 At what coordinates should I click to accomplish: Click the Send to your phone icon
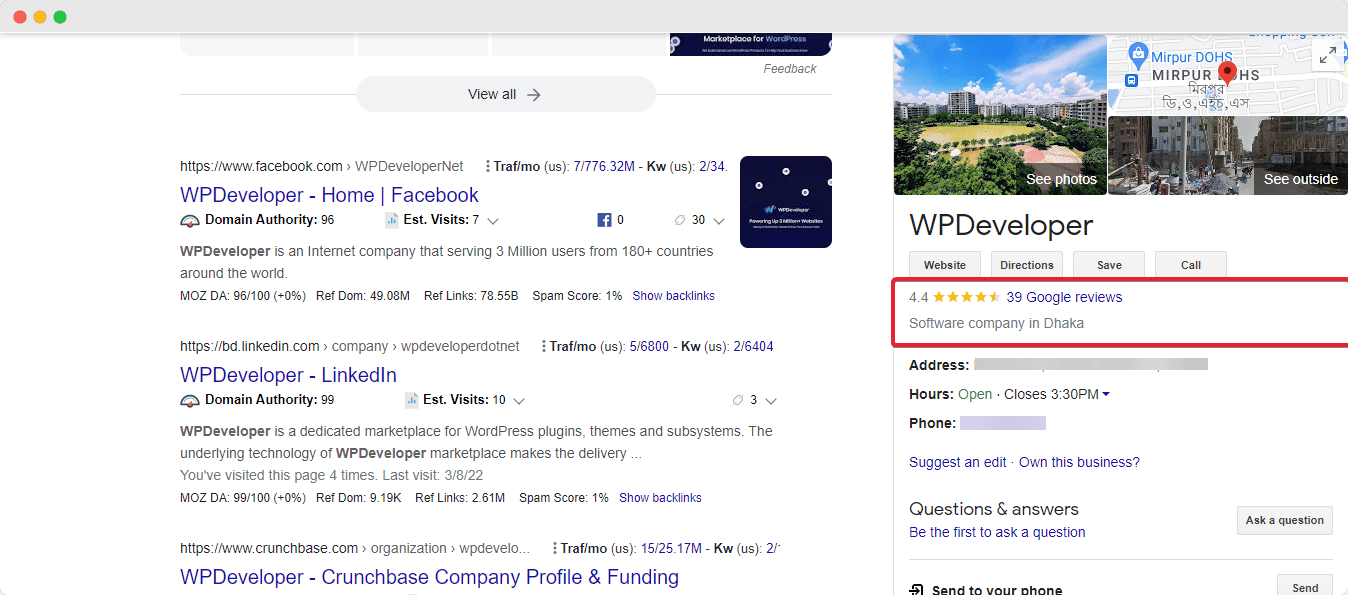point(915,590)
